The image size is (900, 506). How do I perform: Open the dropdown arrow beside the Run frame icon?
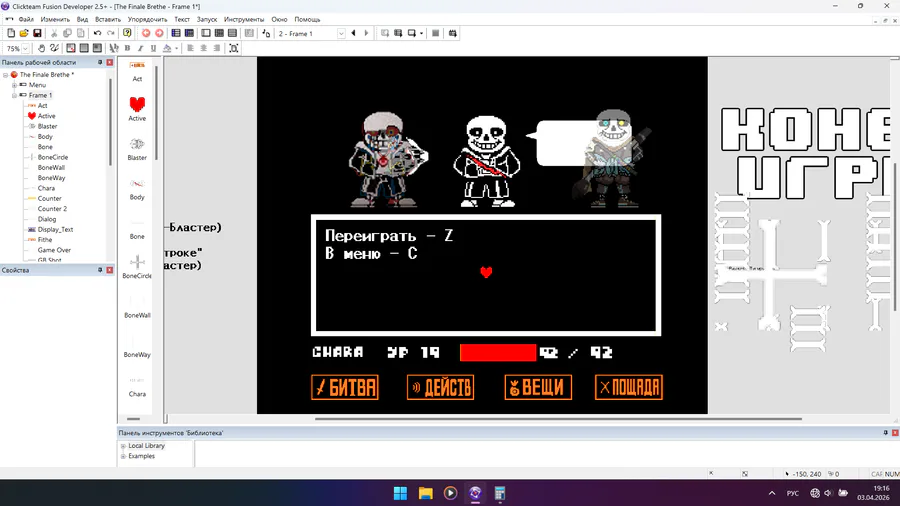tap(421, 33)
